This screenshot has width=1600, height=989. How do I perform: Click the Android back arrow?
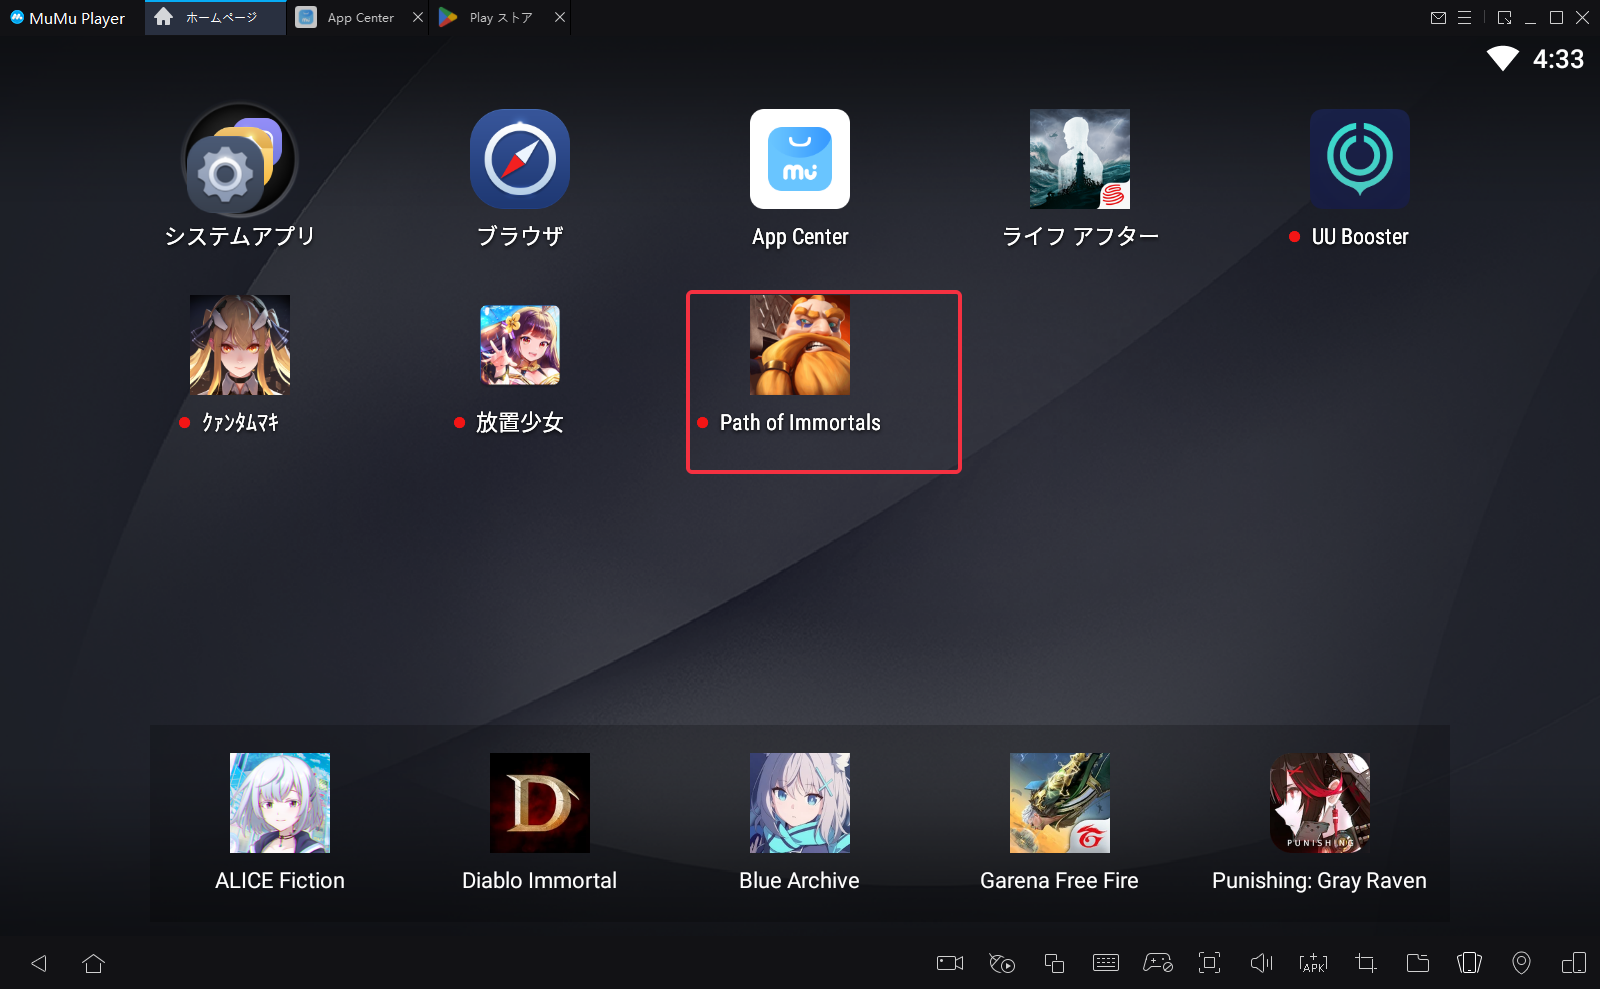(x=39, y=963)
